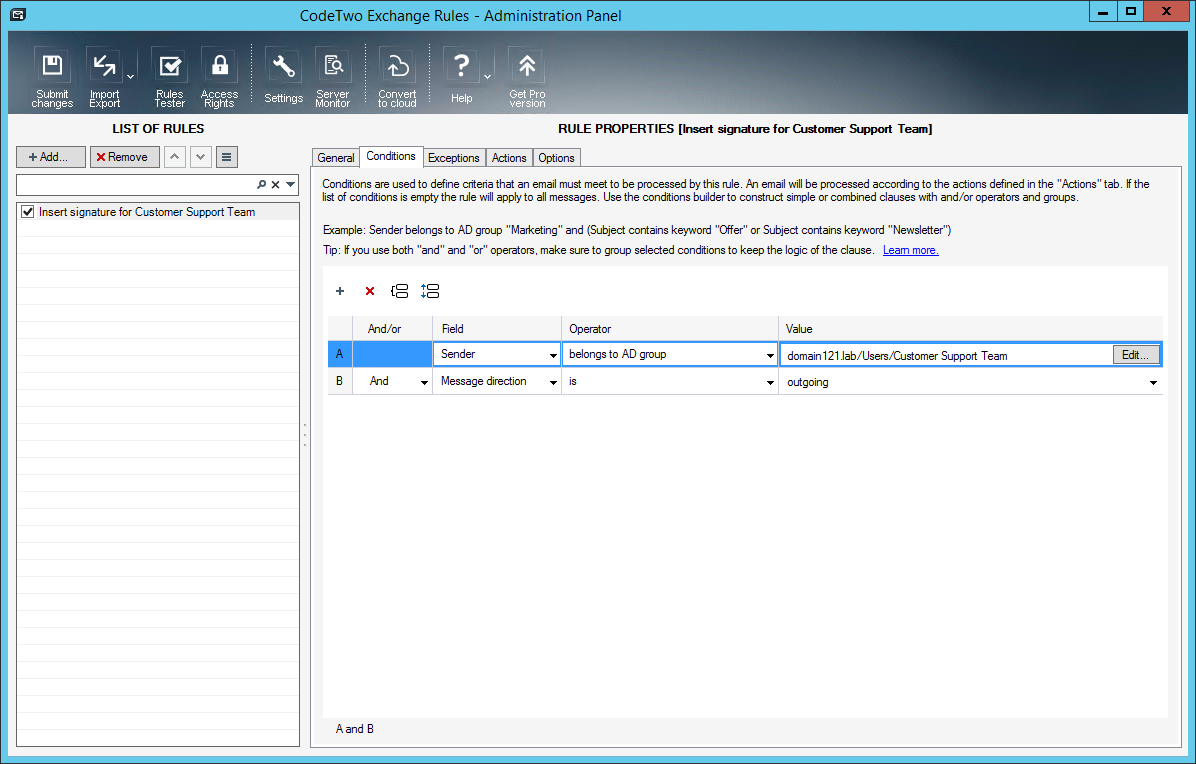Uncheck the Customer Support Team rule checkbox

click(27, 212)
